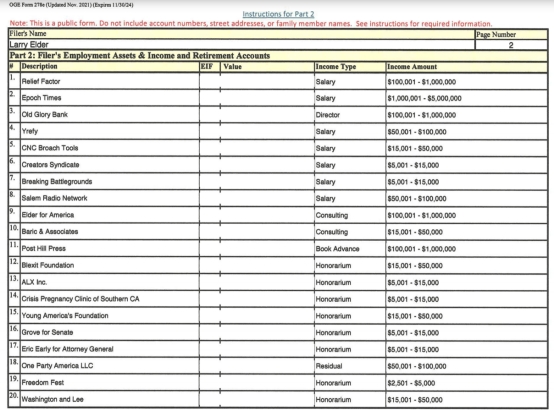Select the ALX Inc. entry
The height and width of the screenshot is (410, 554).
pyautogui.click(x=110, y=282)
